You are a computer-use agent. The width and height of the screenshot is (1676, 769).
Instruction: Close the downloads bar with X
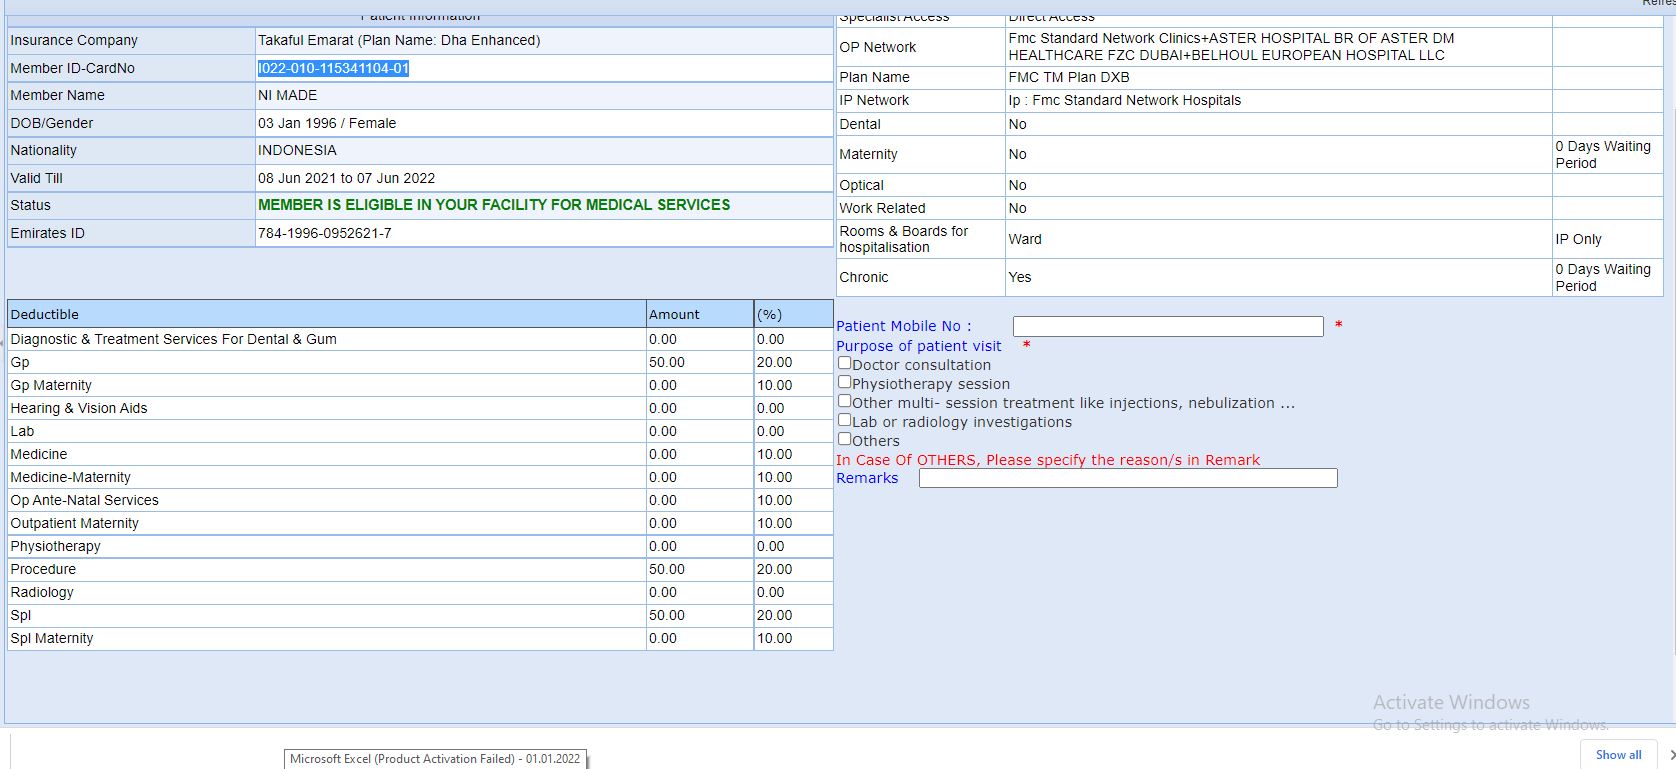(x=1671, y=755)
